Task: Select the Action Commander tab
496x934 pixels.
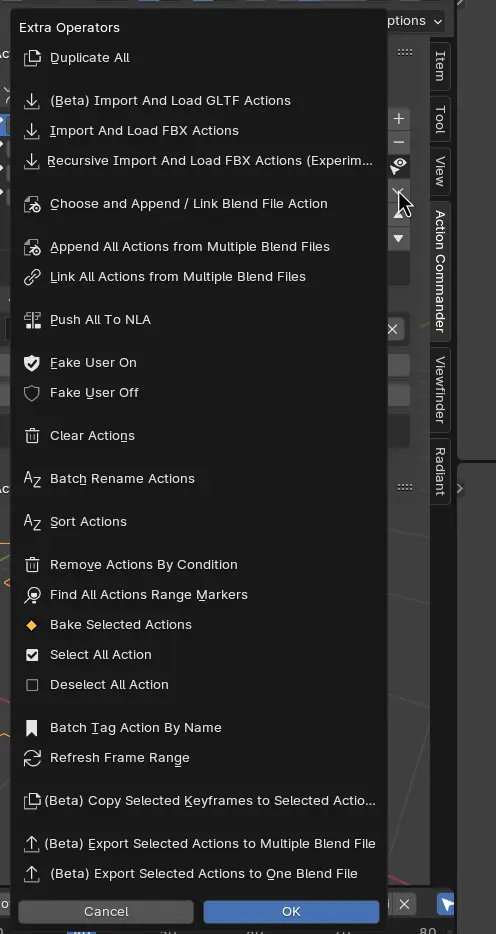Action: coord(440,271)
